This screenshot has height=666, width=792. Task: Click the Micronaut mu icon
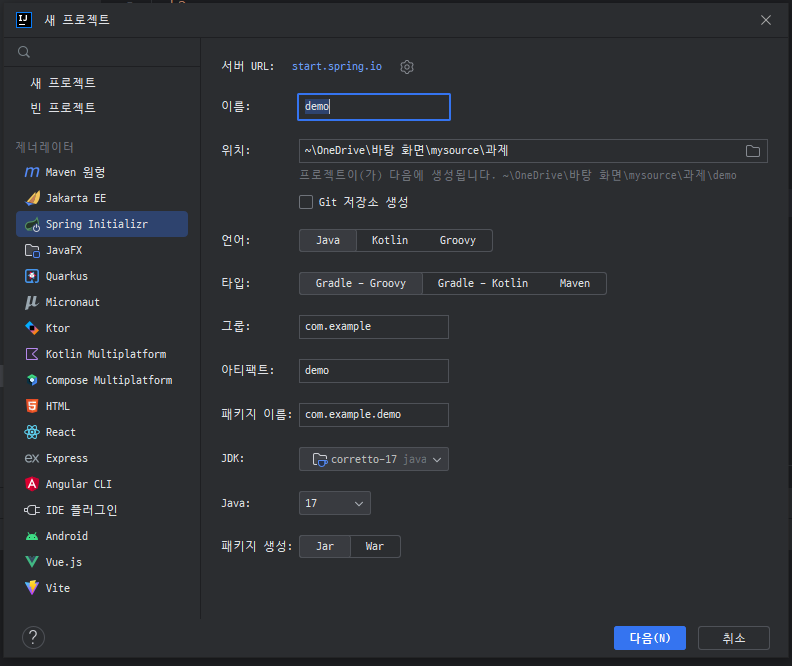point(32,302)
